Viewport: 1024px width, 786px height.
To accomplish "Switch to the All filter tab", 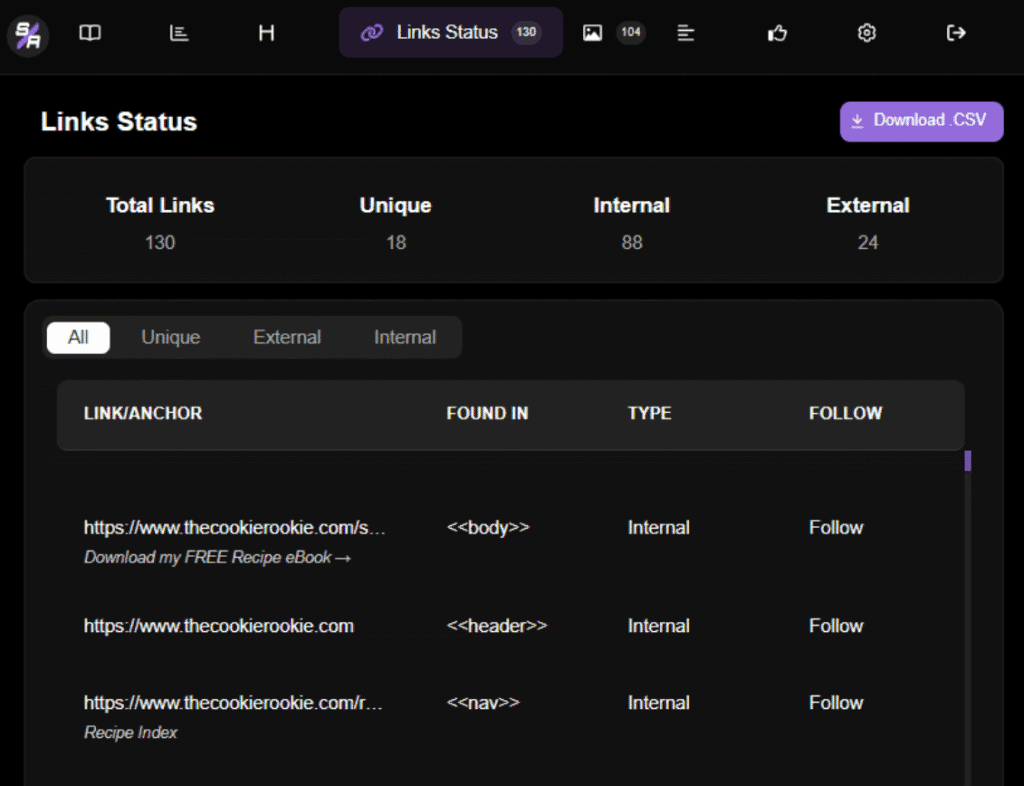I will click(x=78, y=337).
